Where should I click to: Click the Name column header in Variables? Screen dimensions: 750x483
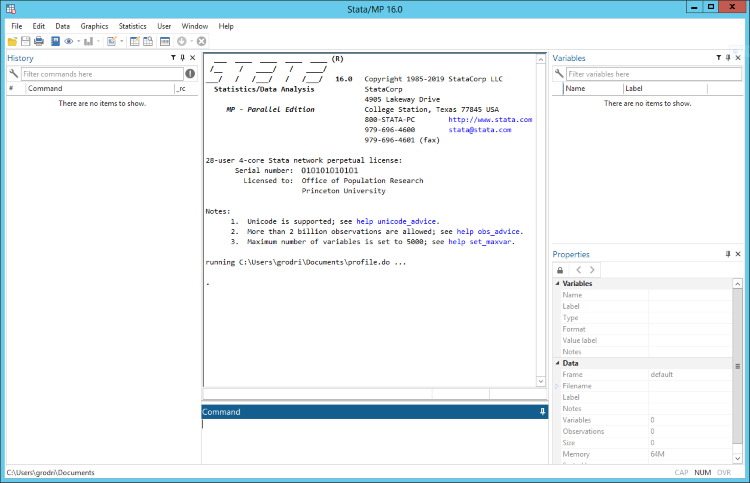pos(594,88)
